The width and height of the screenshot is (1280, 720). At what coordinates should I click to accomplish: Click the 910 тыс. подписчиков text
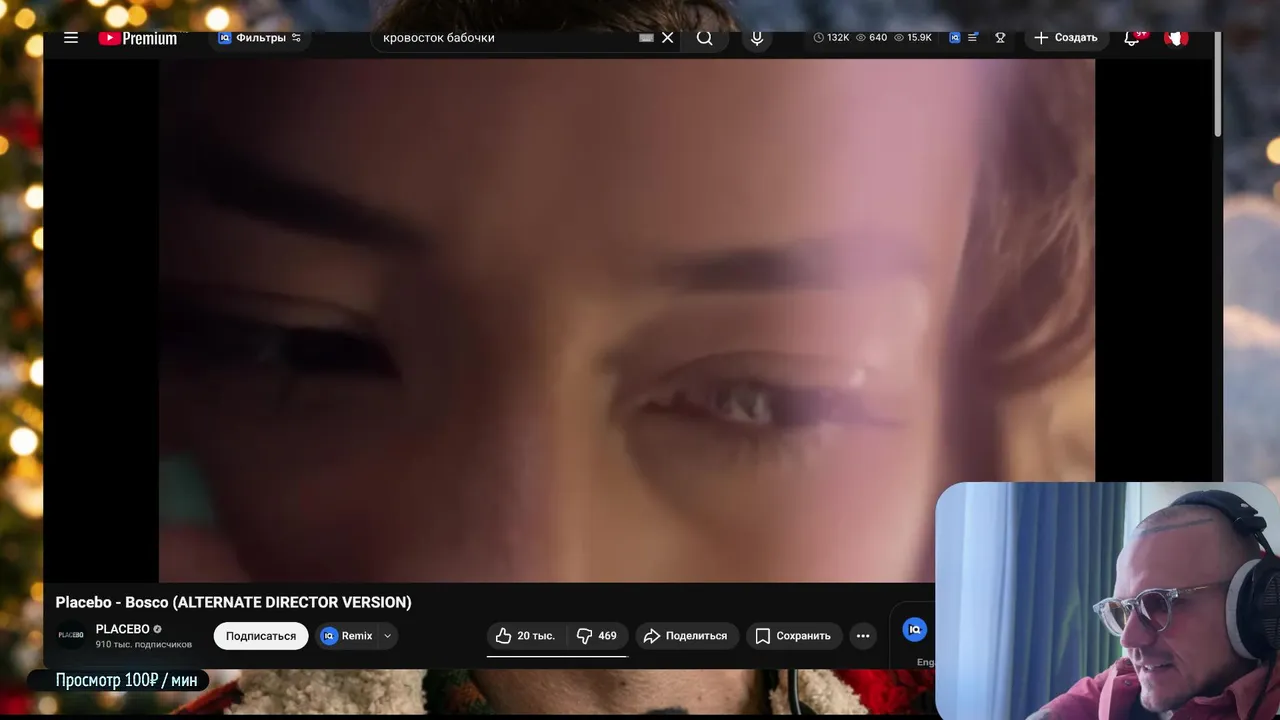143,645
